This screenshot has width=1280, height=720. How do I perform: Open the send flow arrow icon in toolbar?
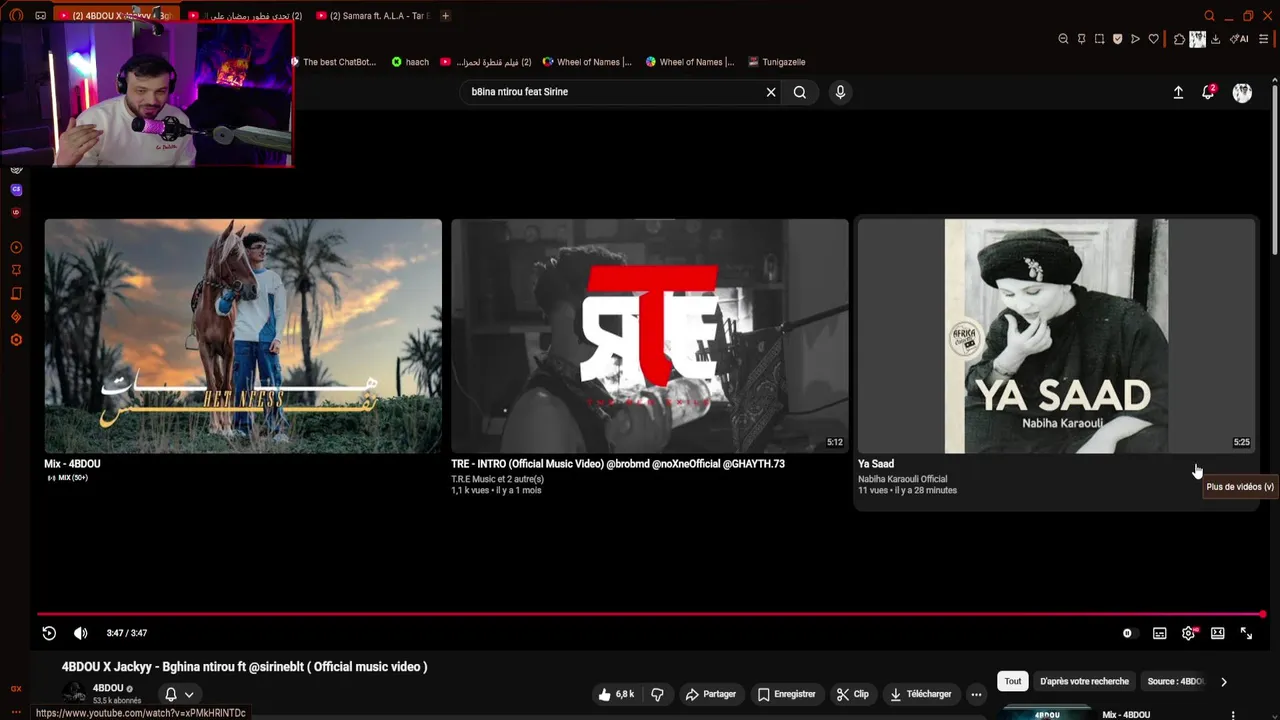point(1135,39)
